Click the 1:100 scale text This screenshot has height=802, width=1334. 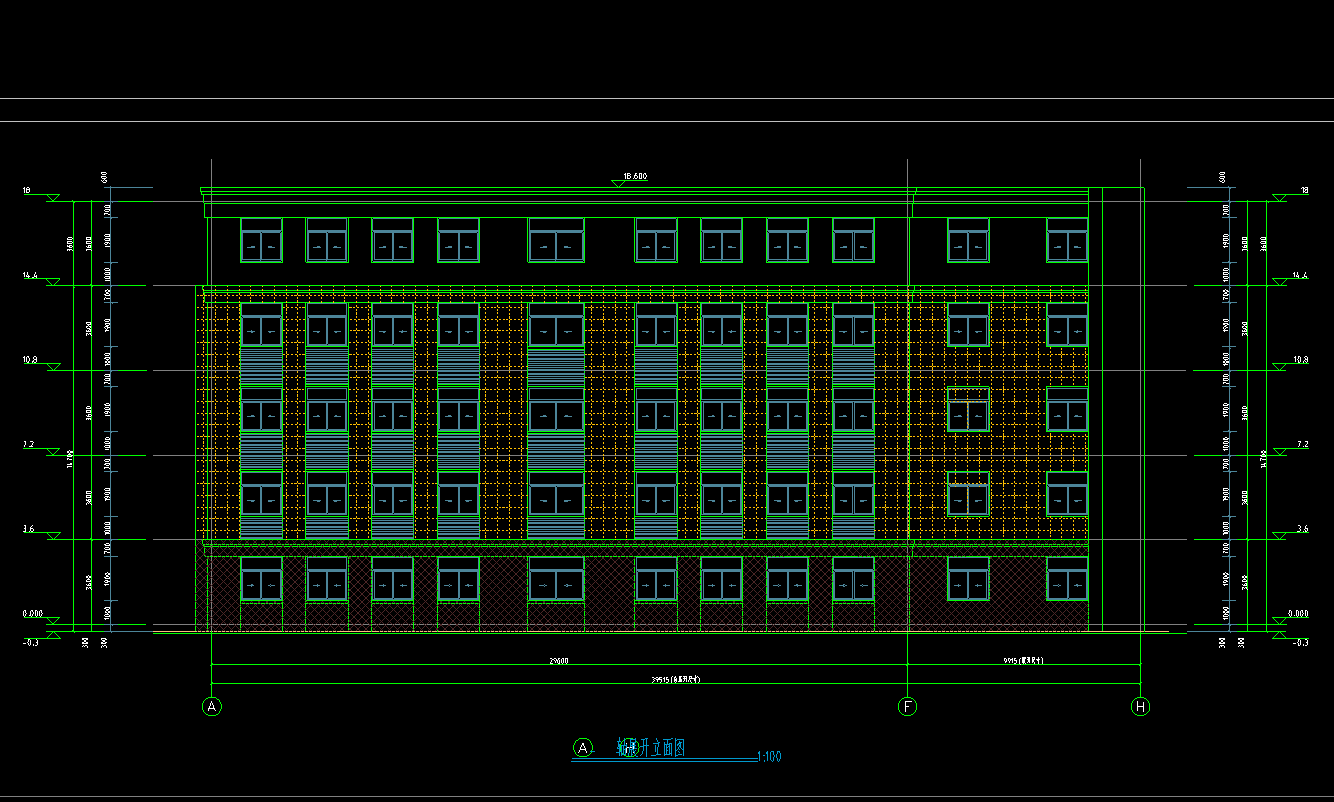tap(770, 757)
